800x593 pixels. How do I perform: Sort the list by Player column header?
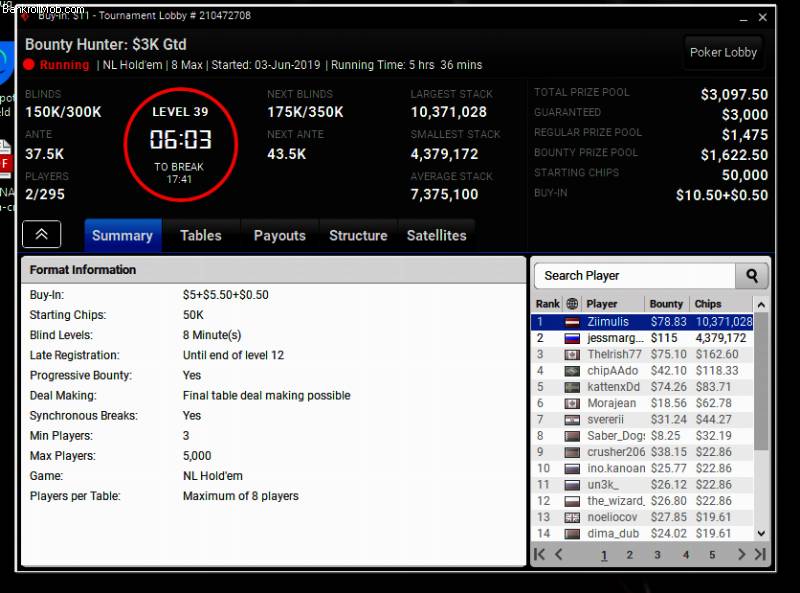(602, 304)
